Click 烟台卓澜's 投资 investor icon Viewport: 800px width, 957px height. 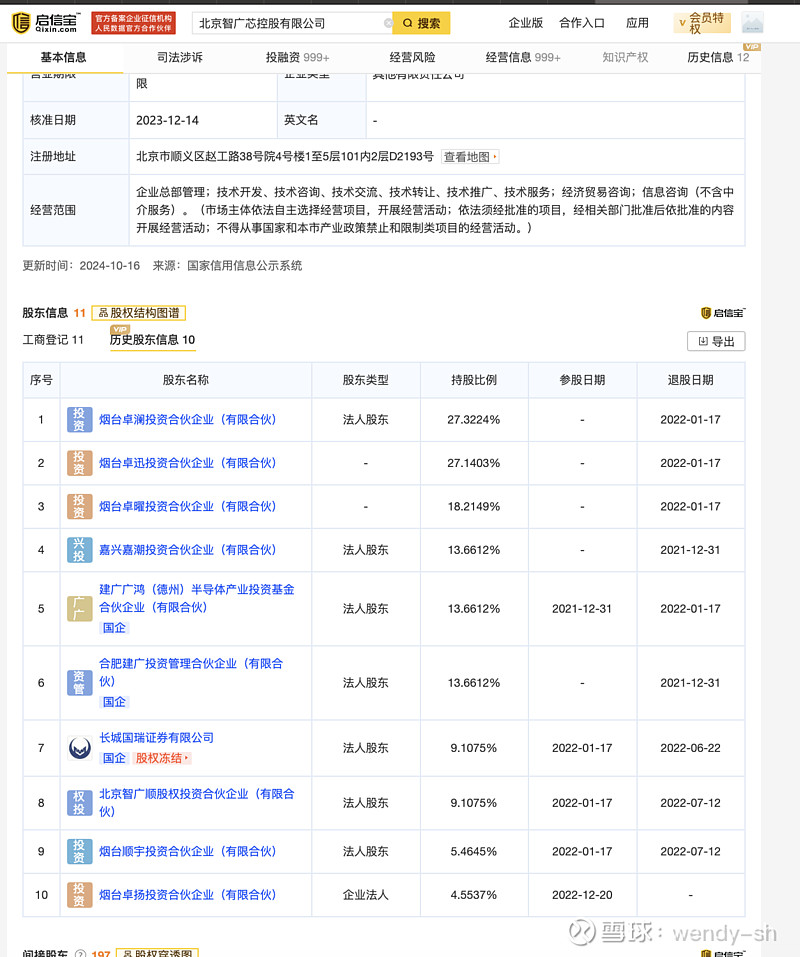pos(79,419)
